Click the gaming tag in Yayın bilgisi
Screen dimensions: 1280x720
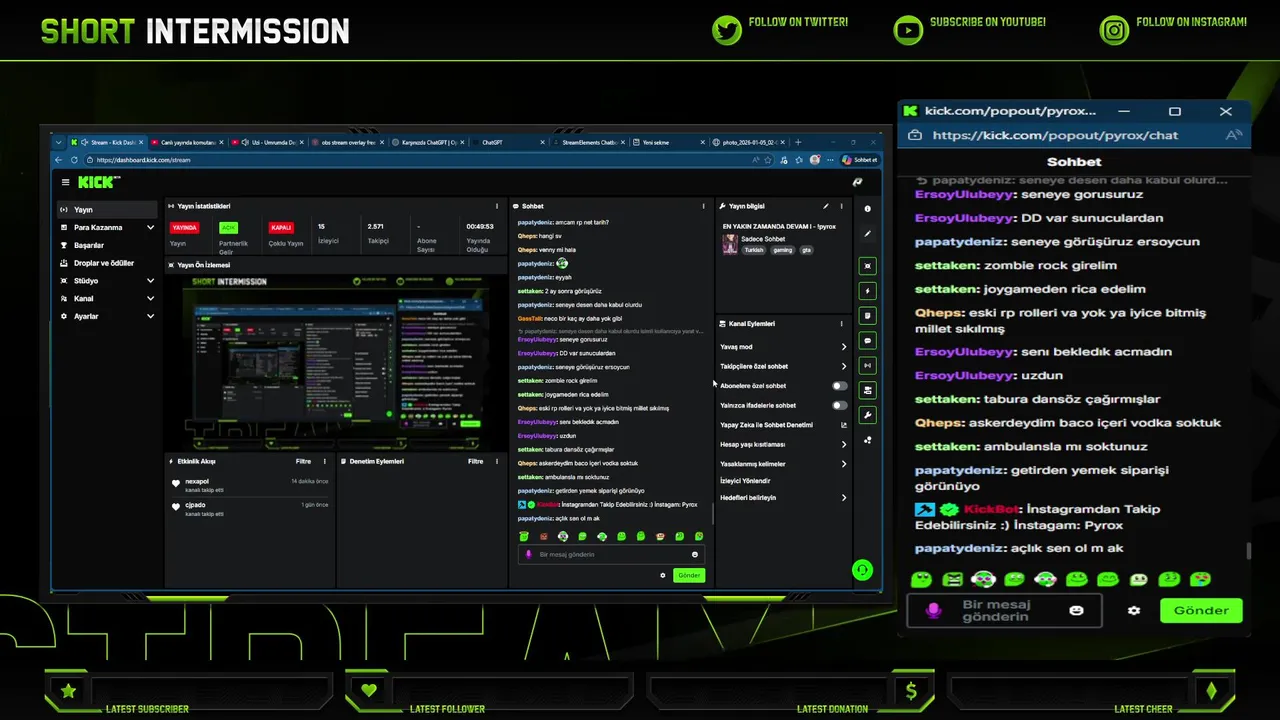pyautogui.click(x=782, y=250)
